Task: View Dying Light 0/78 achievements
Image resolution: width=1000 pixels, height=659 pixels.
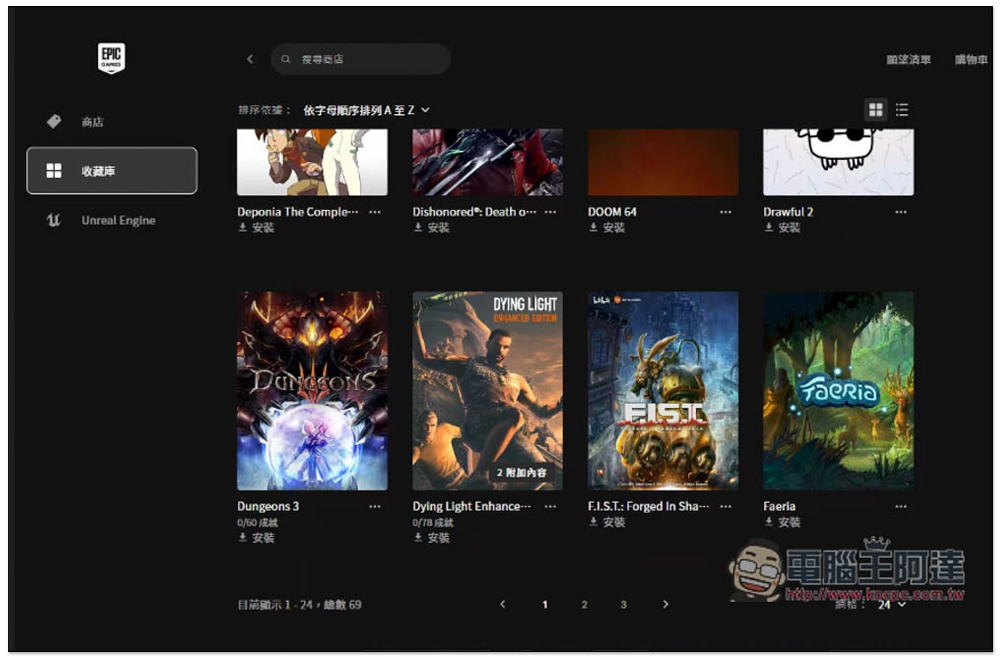Action: tap(433, 522)
